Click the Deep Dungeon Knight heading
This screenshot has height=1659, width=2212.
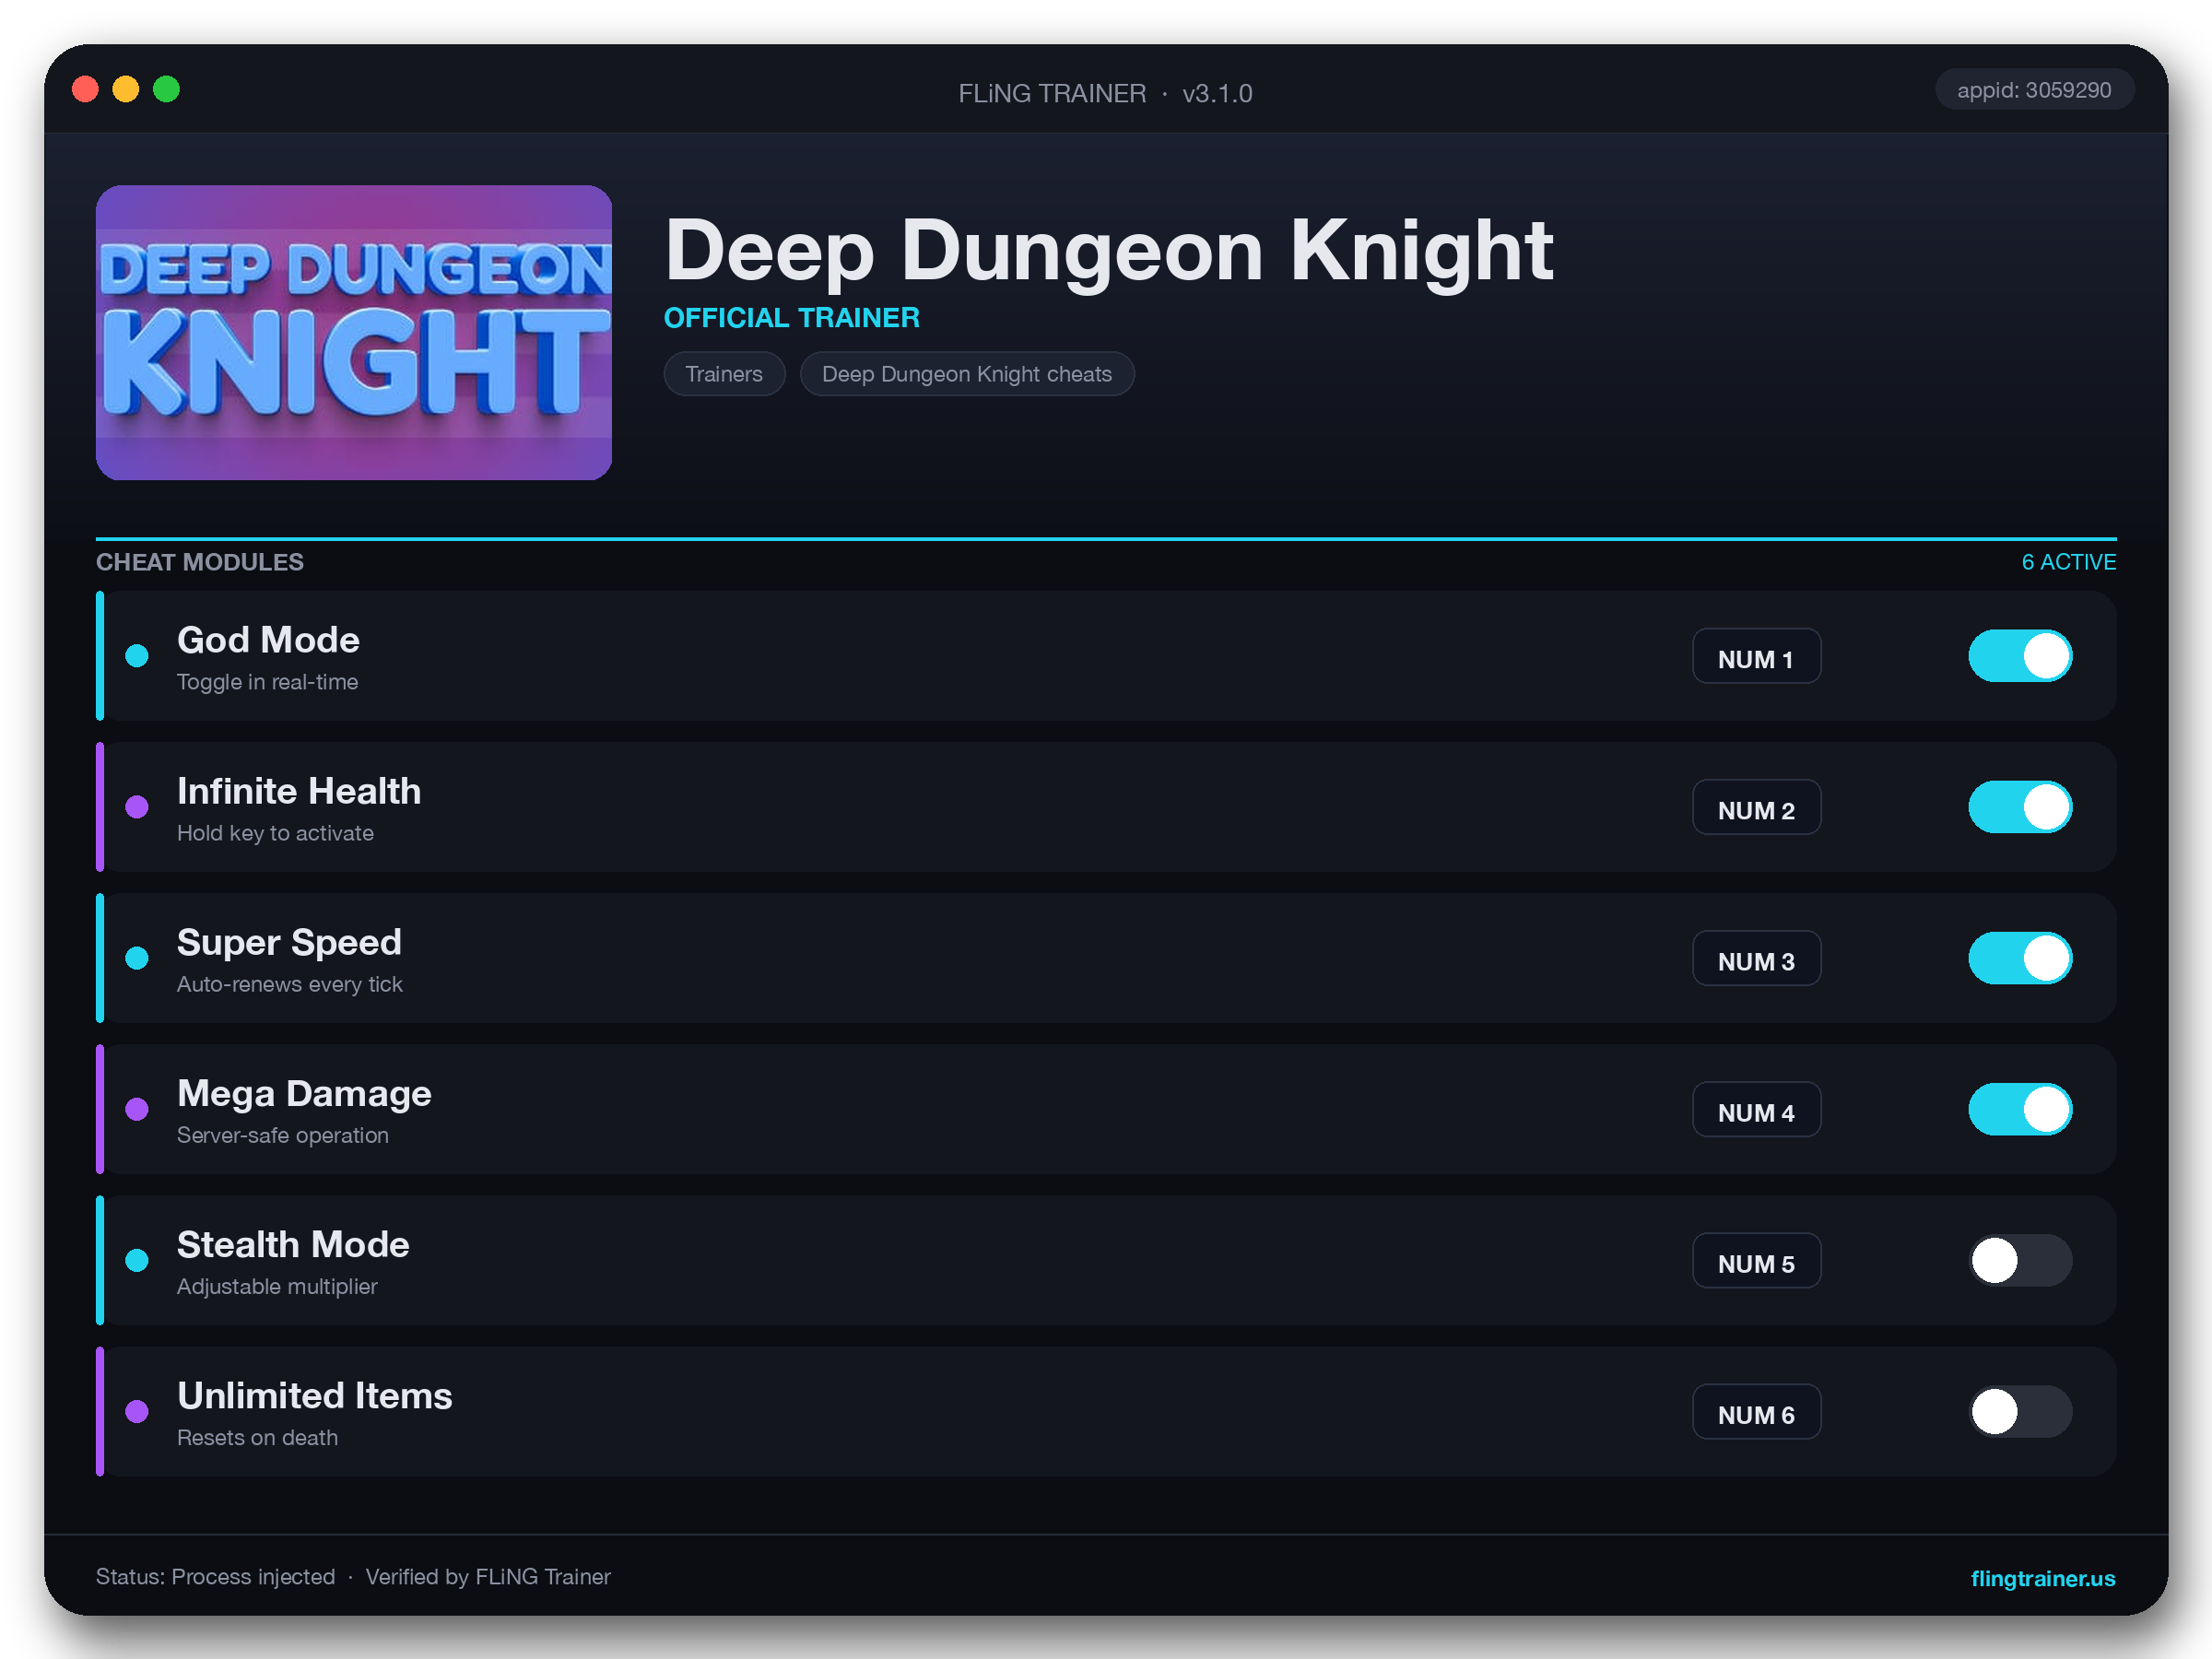[x=1108, y=251]
